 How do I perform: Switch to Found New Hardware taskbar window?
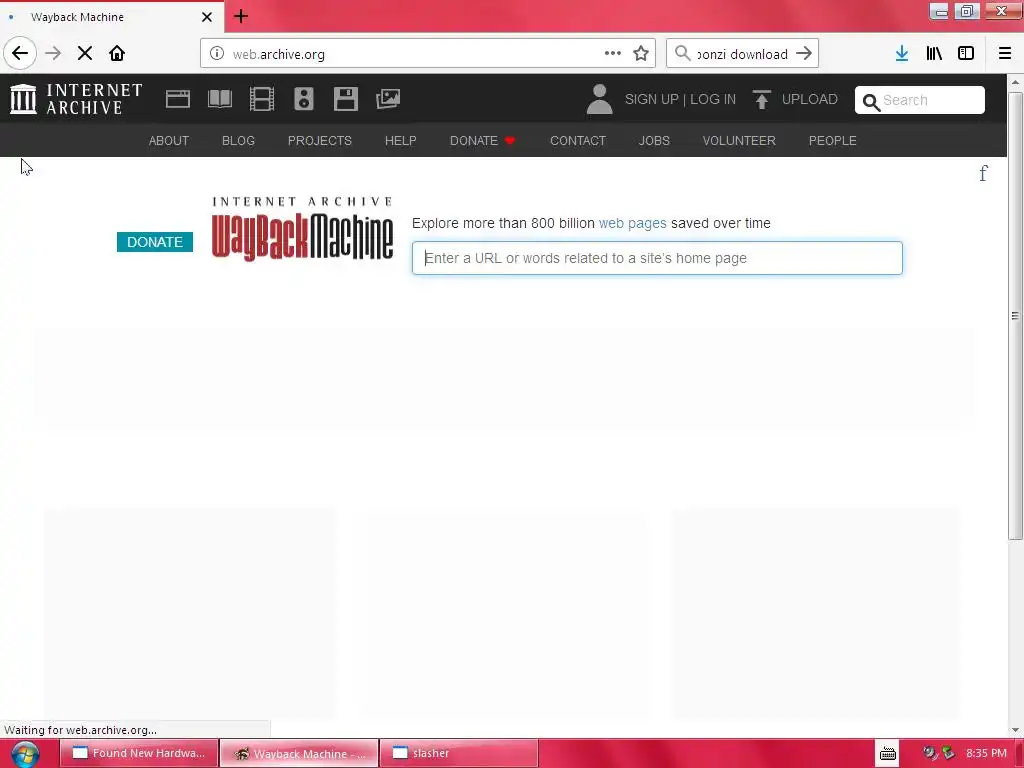click(x=138, y=753)
